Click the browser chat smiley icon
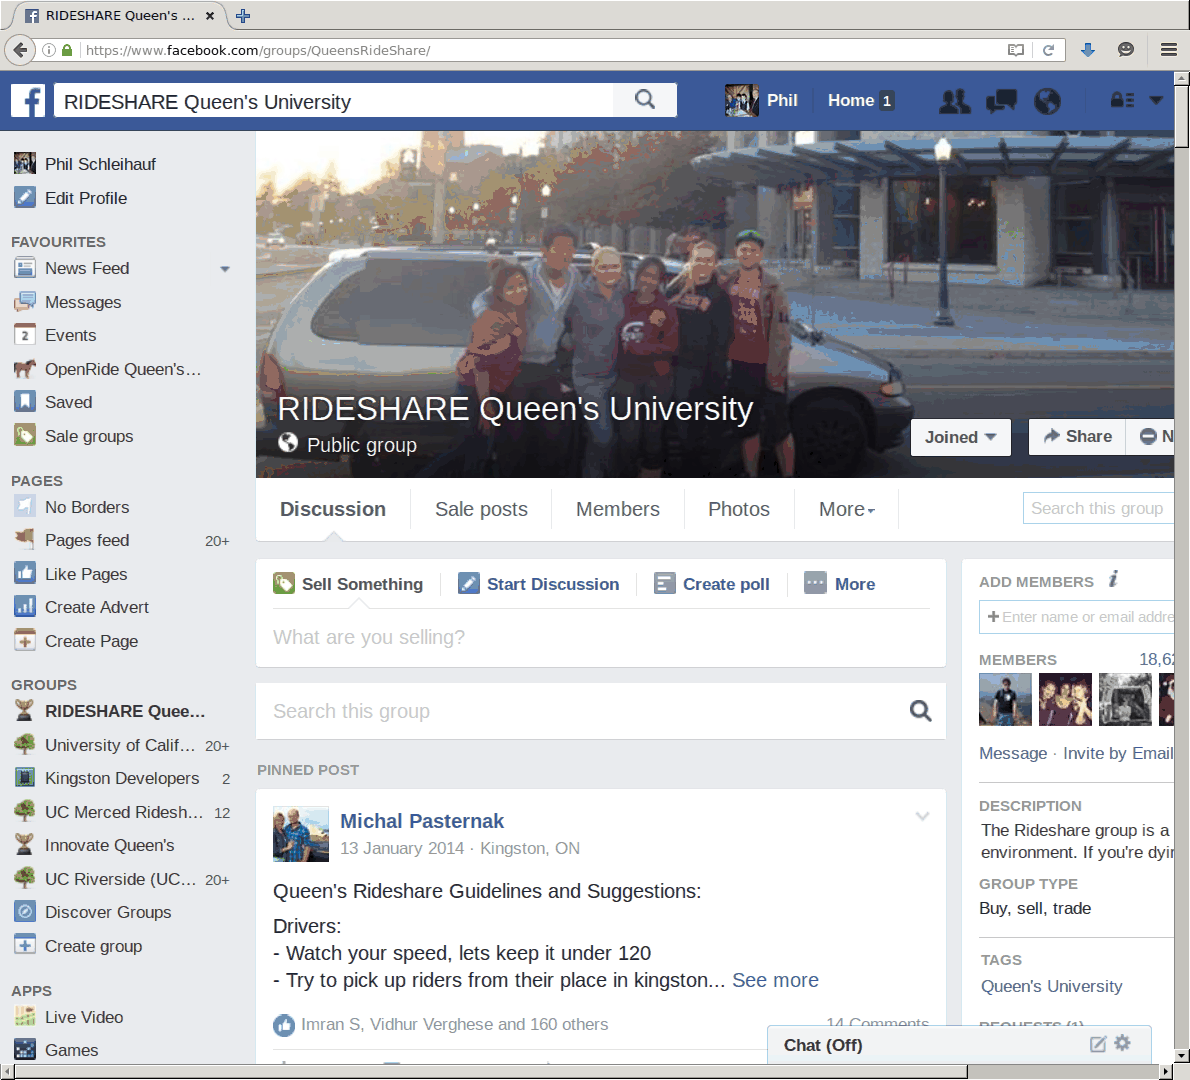The height and width of the screenshot is (1080, 1190). (1126, 50)
